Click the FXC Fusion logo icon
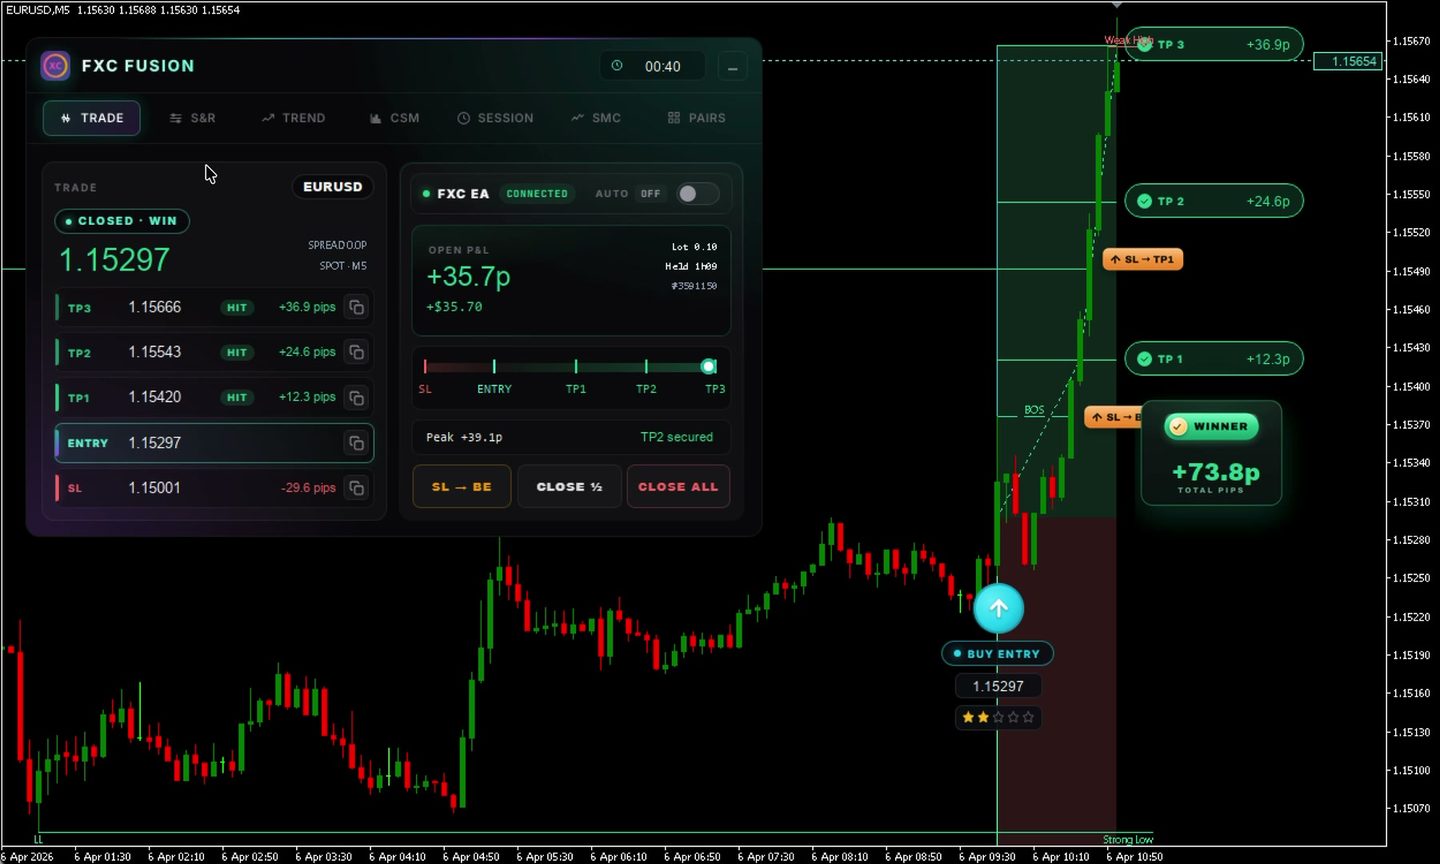Image resolution: width=1440 pixels, height=864 pixels. tap(55, 66)
